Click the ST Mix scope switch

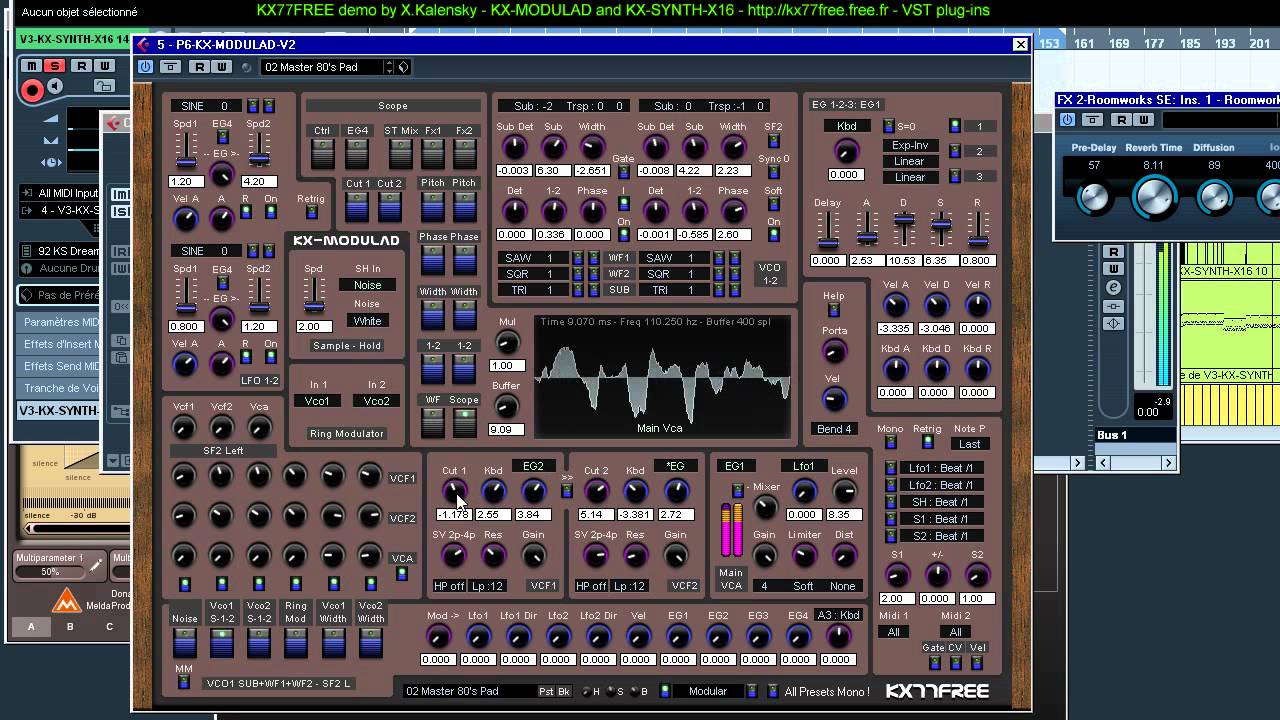pyautogui.click(x=400, y=153)
